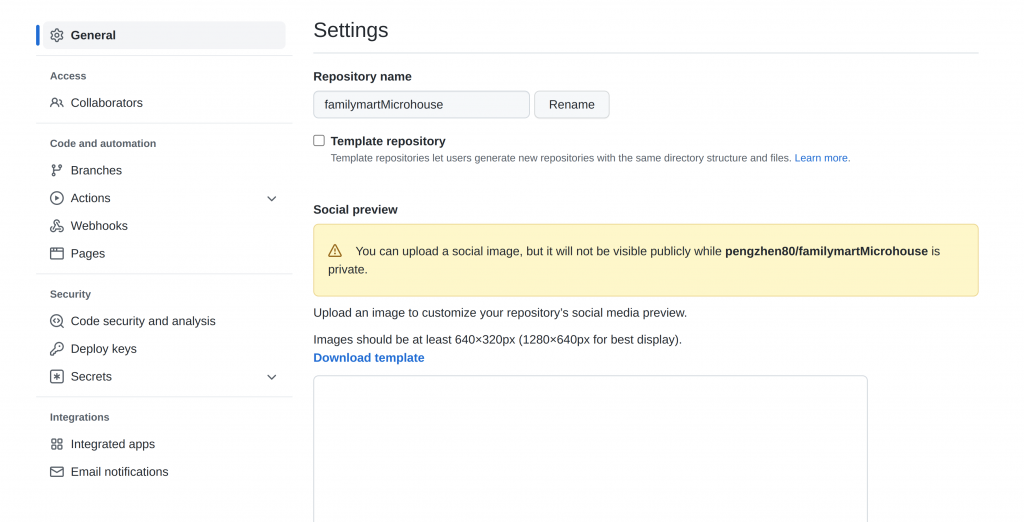Click the Collaborators people icon

pos(57,103)
